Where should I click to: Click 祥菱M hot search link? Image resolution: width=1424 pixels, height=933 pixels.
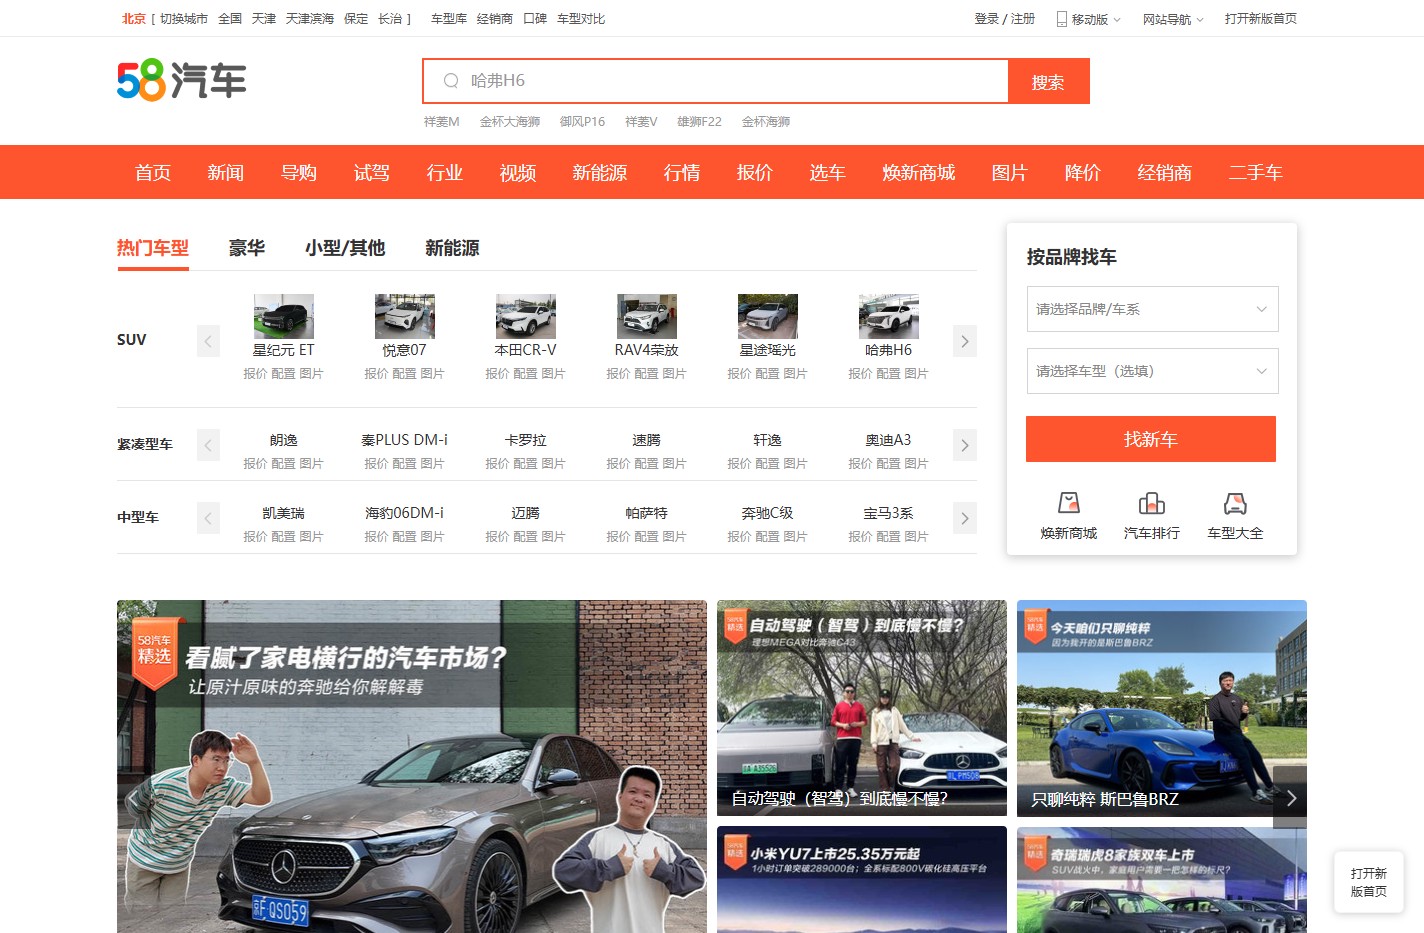[x=442, y=122]
